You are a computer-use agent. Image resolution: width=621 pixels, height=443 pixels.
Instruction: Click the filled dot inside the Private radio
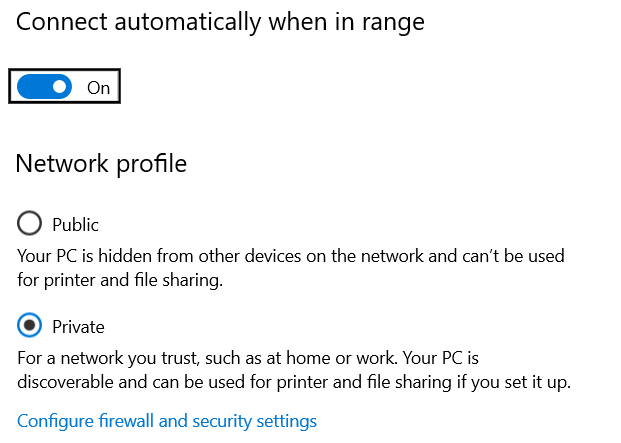(x=30, y=326)
